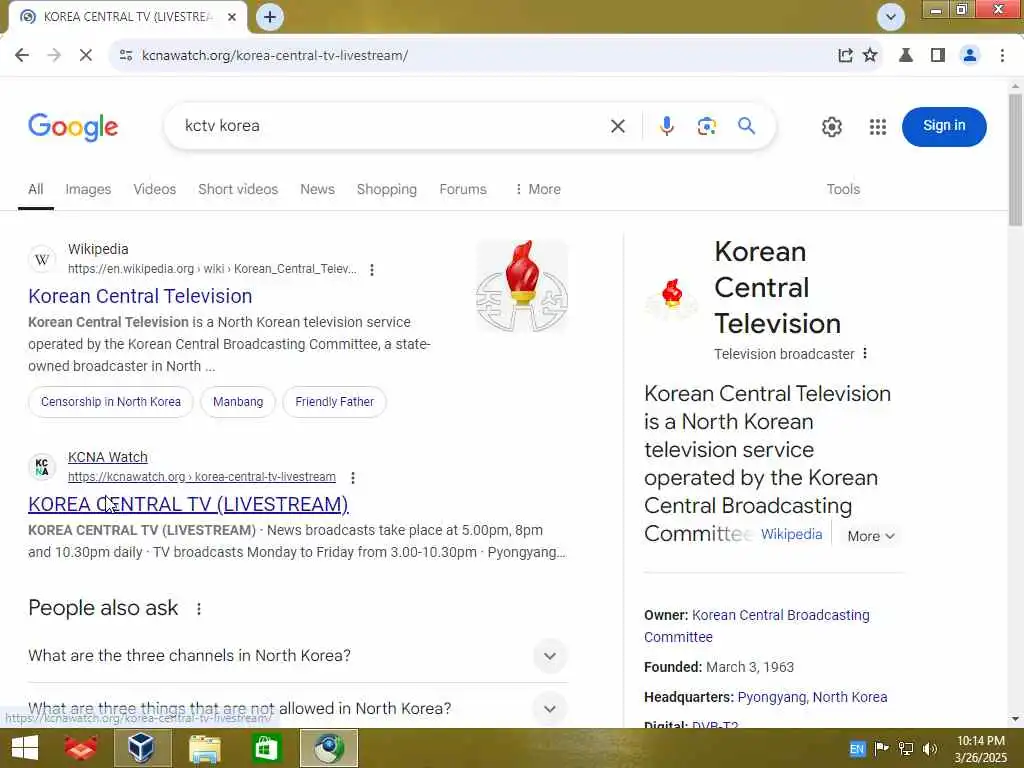Open Korean Central Broadcasting Committee owner link

[x=757, y=626]
